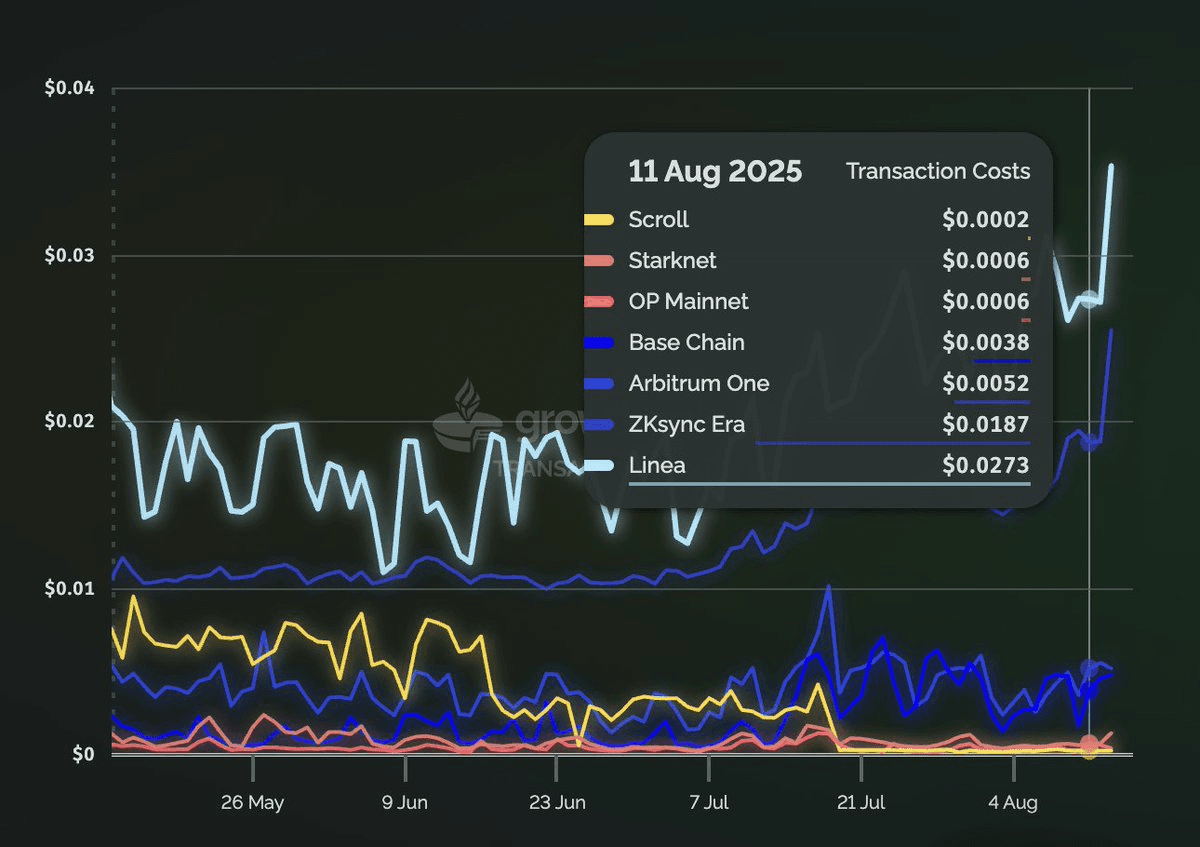Click the $0.02 y-axis label
Viewport: 1200px width, 847px height.
69,421
